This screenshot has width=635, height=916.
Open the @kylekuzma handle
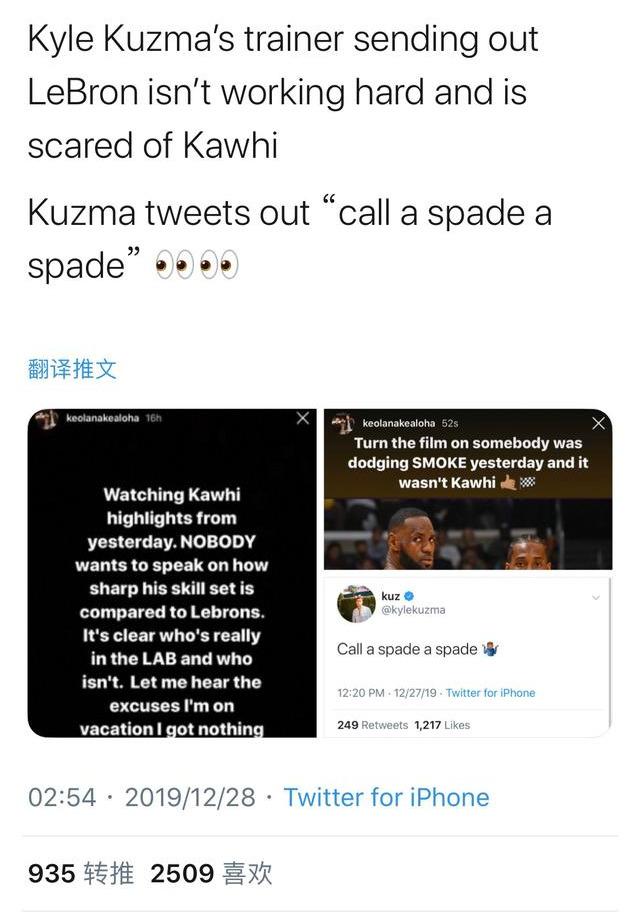coord(413,610)
